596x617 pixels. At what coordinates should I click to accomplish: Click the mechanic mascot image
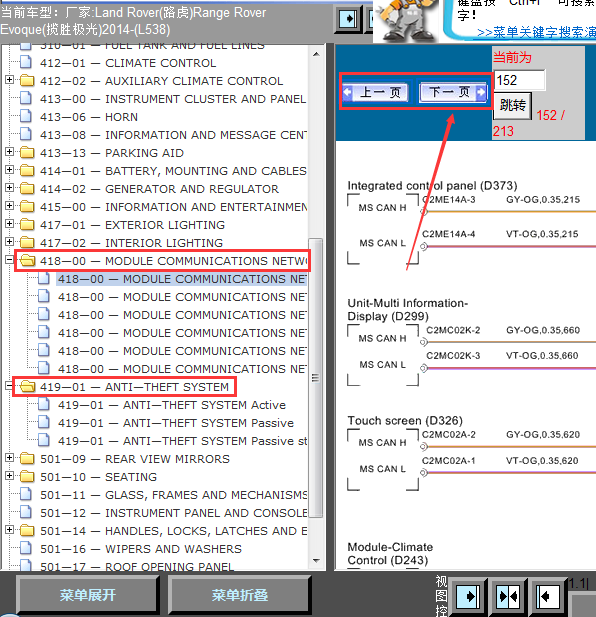point(407,20)
